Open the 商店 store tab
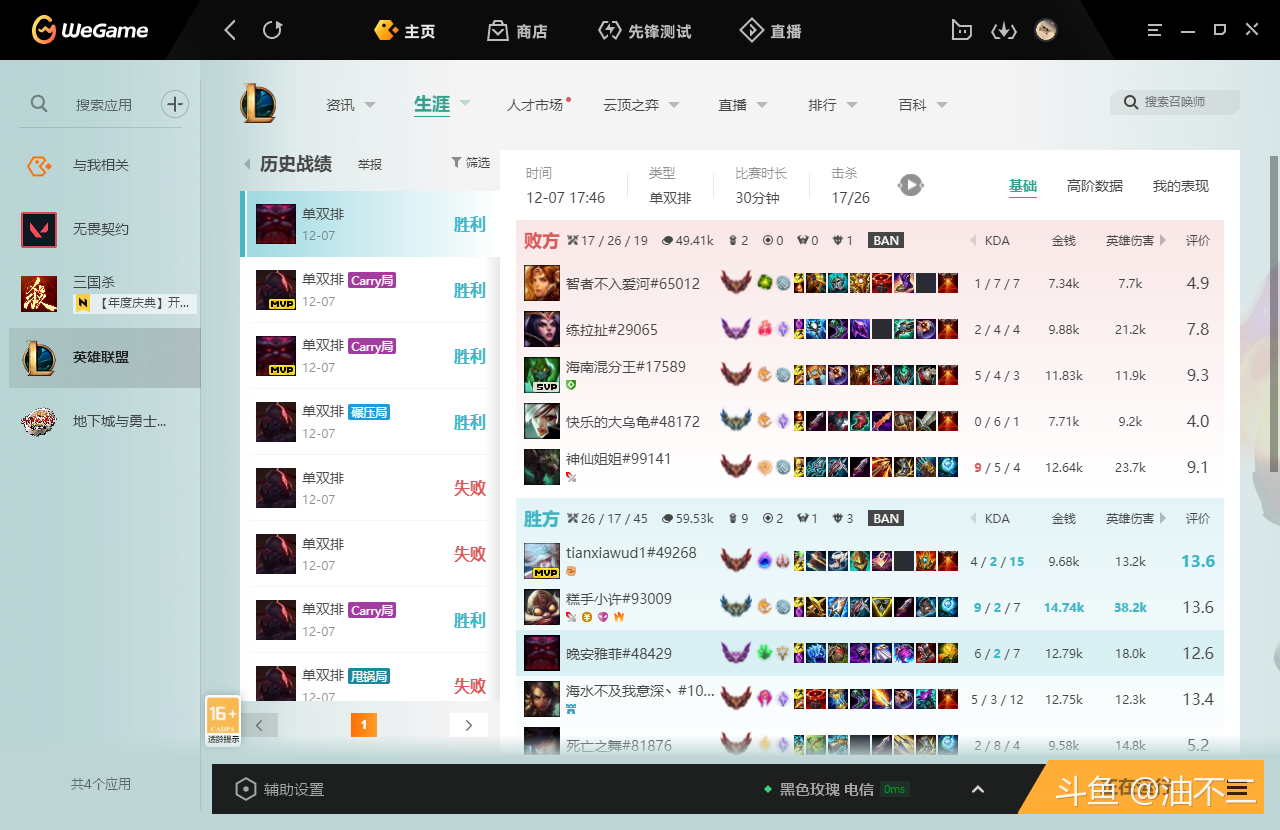1280x830 pixels. coord(517,31)
